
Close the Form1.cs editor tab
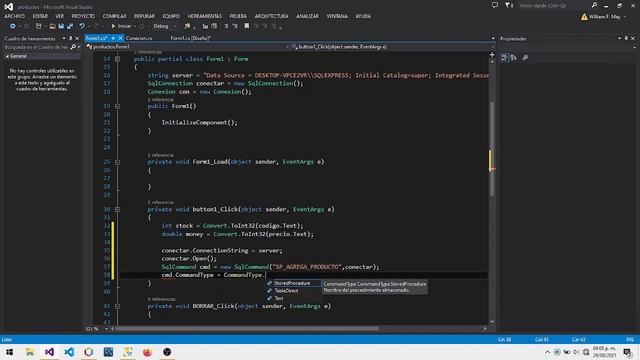click(x=120, y=38)
